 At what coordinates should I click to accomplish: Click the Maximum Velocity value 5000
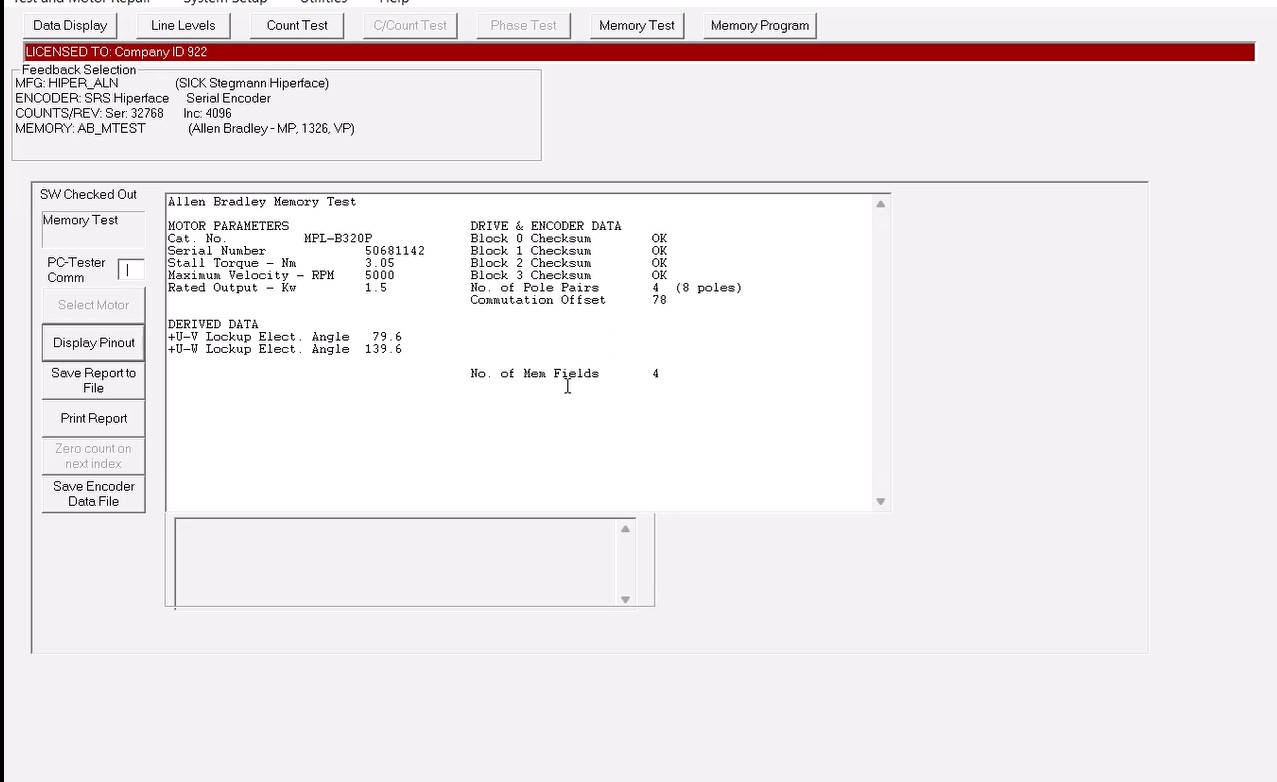click(380, 275)
